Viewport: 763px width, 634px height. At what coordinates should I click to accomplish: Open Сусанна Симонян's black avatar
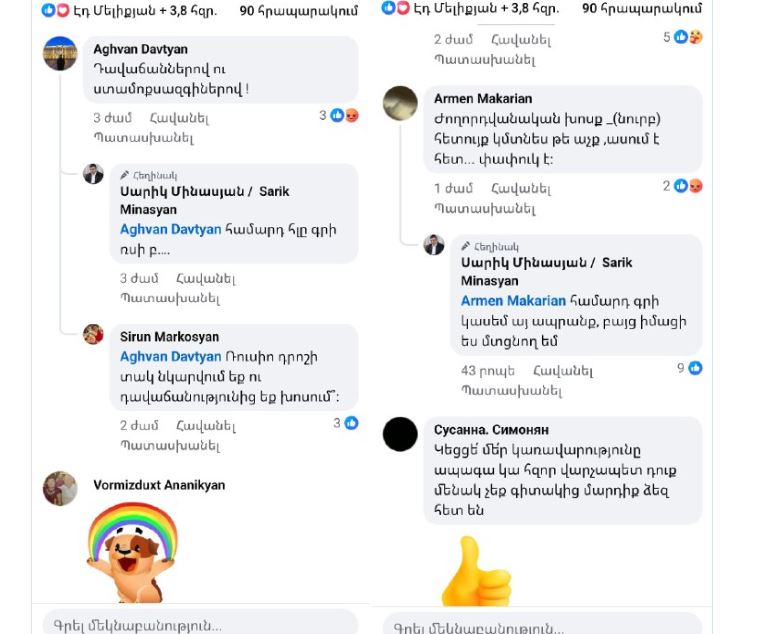point(400,434)
